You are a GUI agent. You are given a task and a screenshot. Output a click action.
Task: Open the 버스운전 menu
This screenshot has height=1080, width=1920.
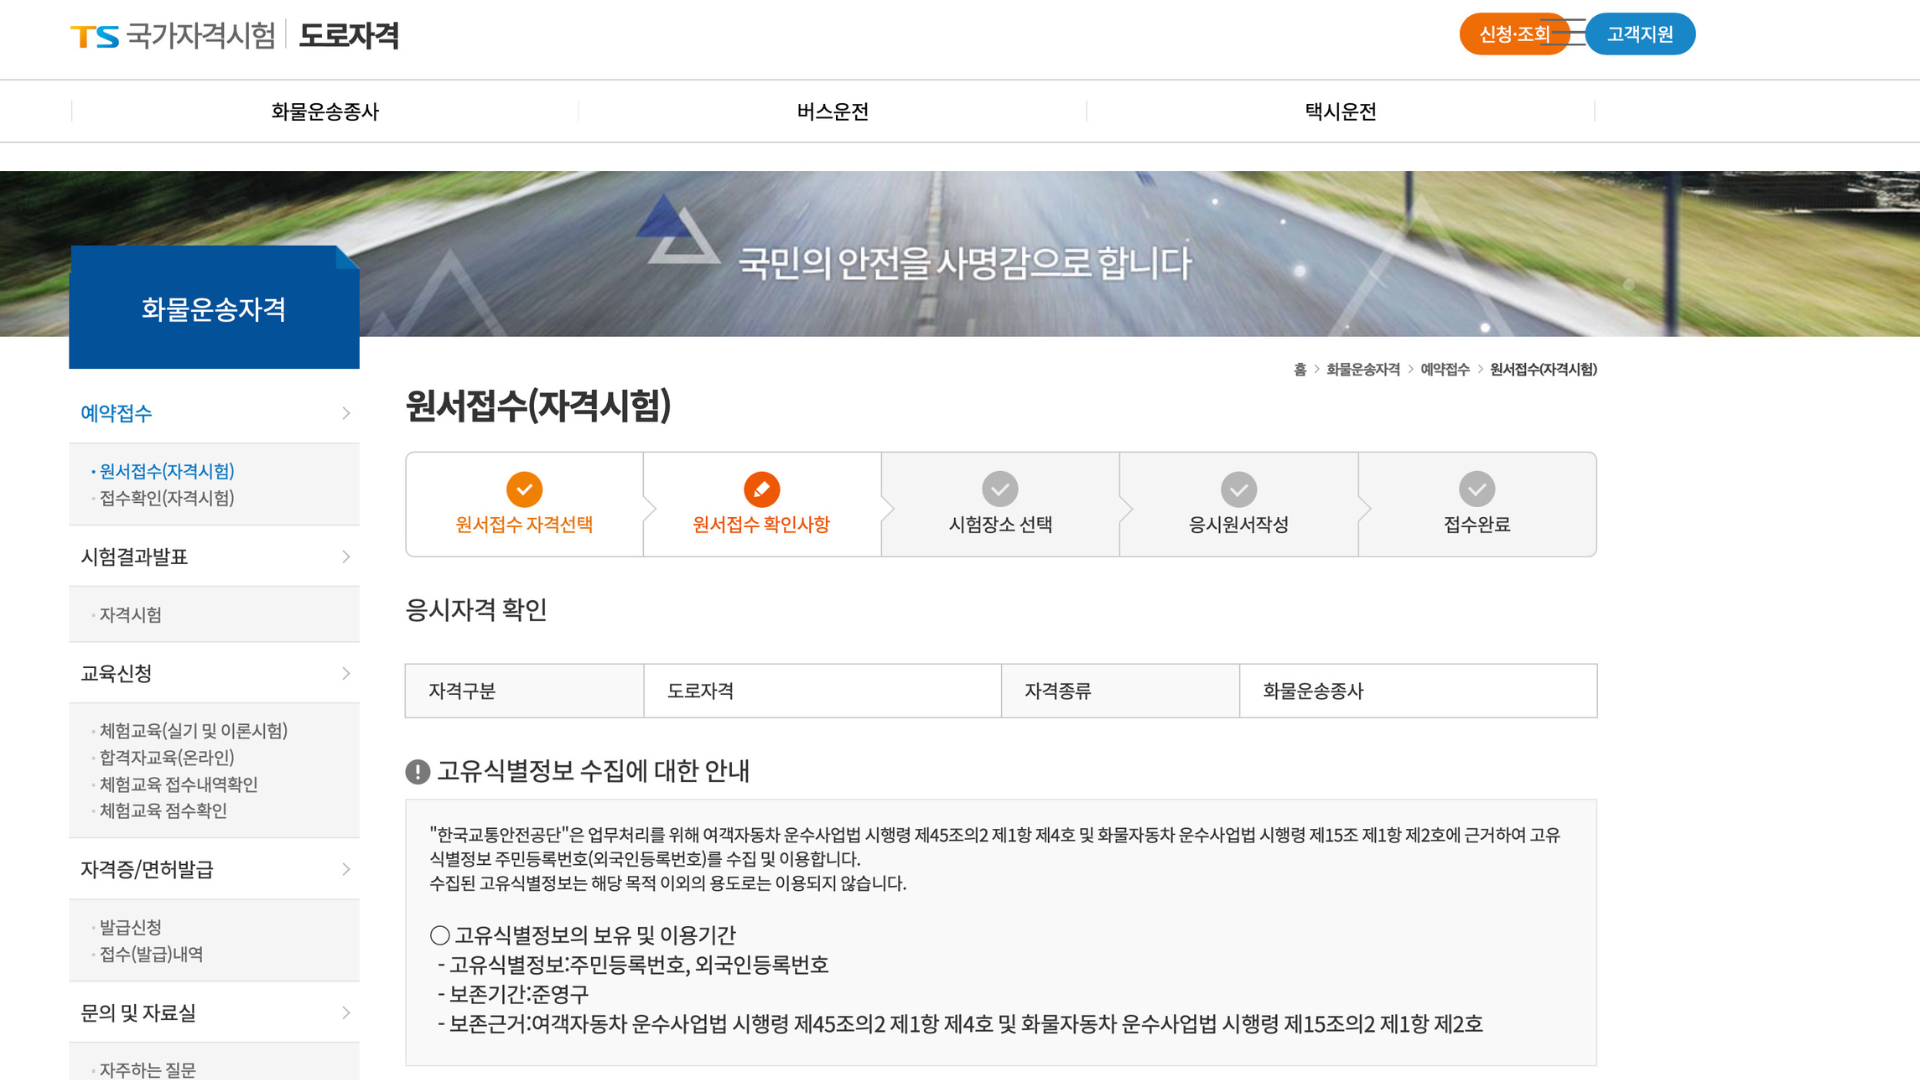831,111
